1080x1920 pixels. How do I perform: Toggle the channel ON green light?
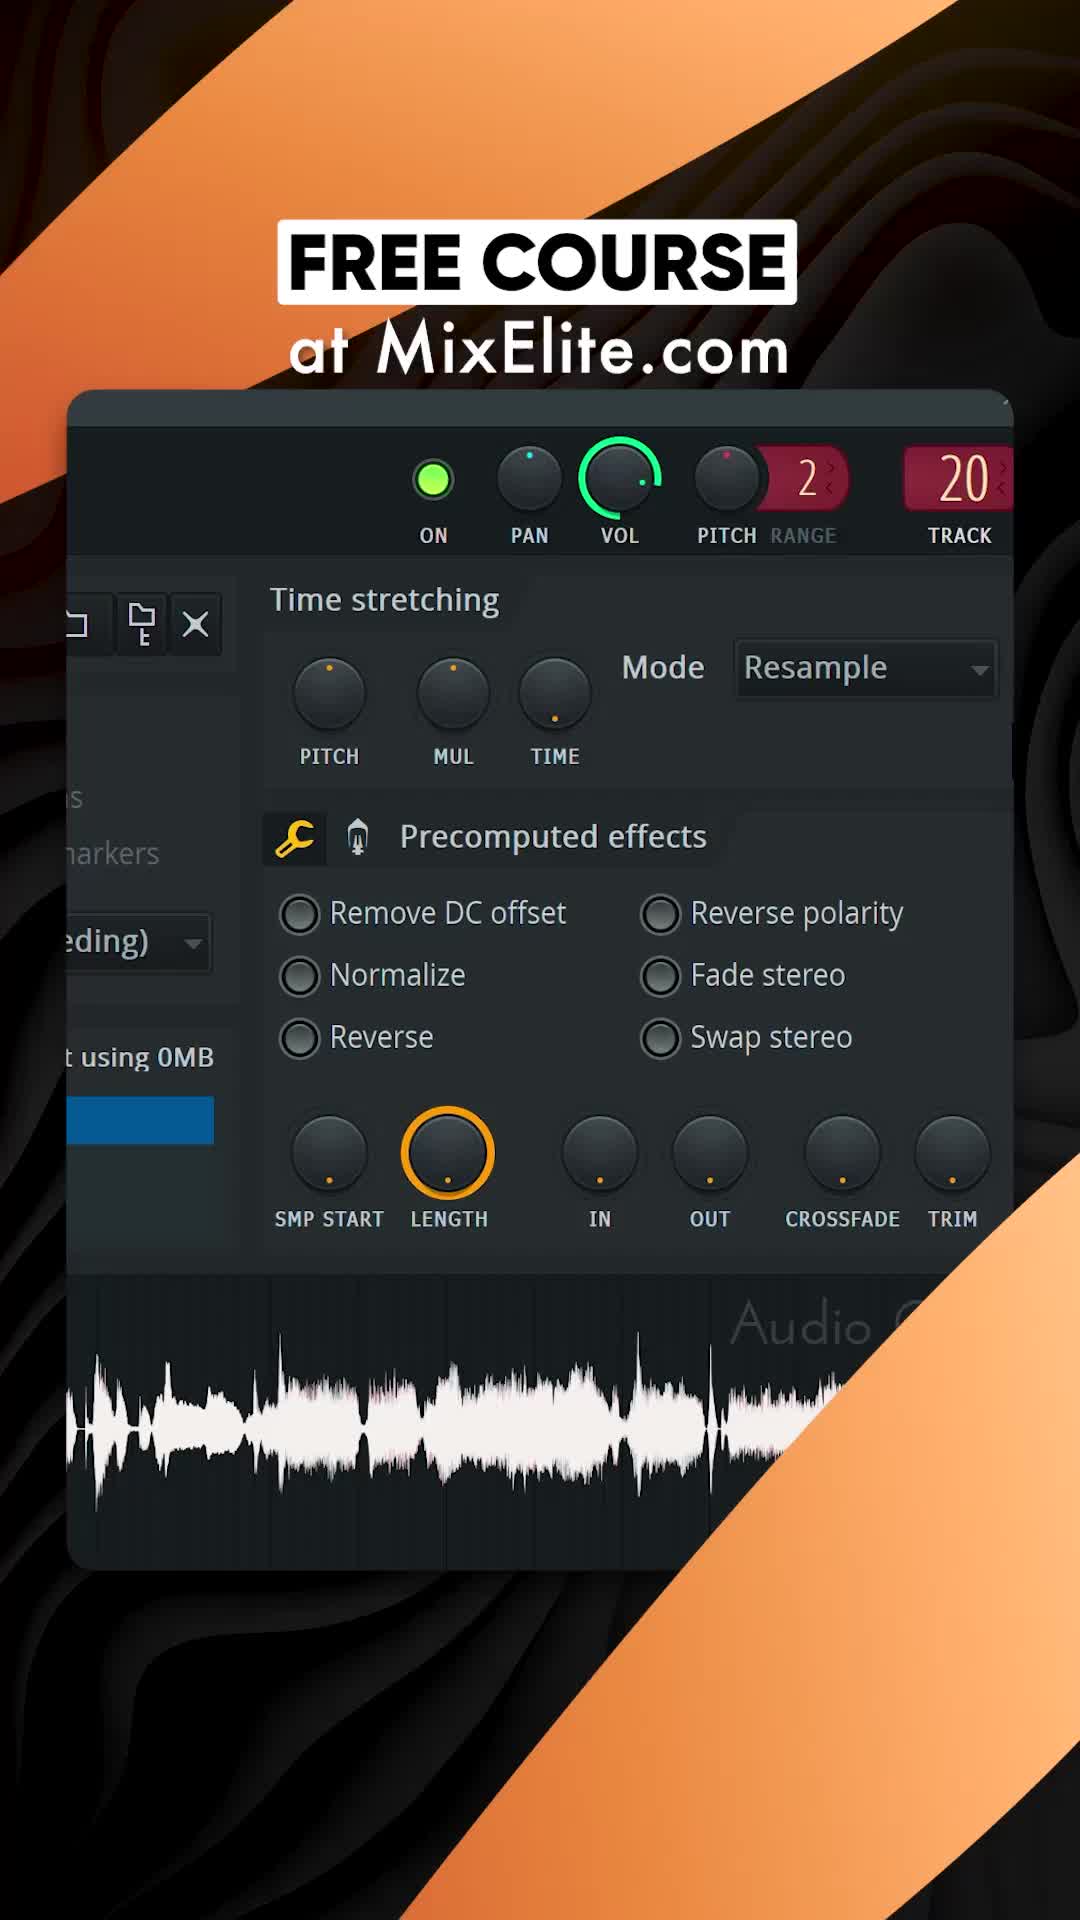point(433,480)
